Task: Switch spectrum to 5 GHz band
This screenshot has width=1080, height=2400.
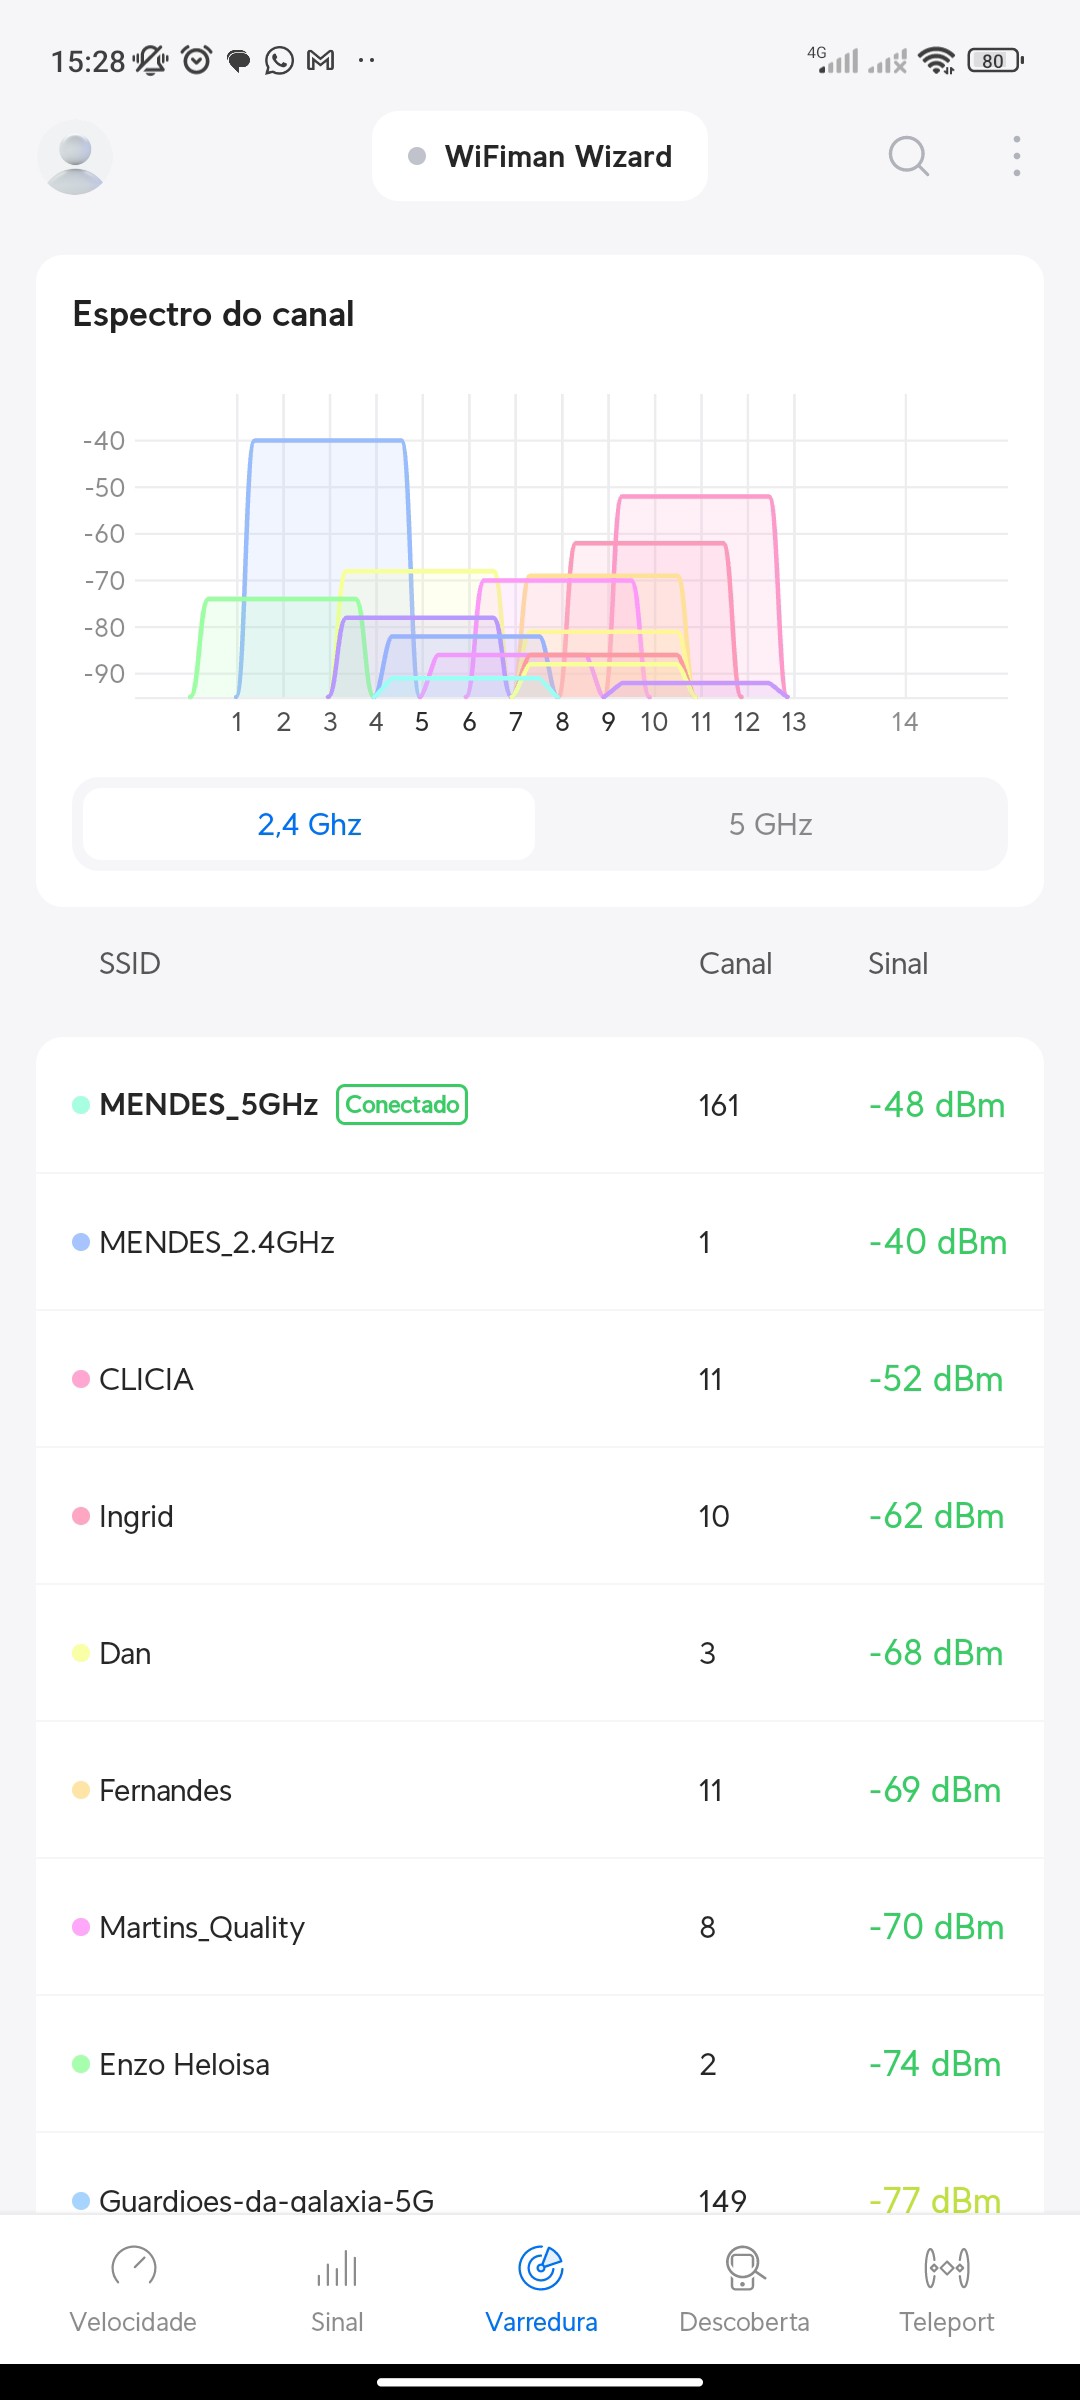Action: coord(770,824)
